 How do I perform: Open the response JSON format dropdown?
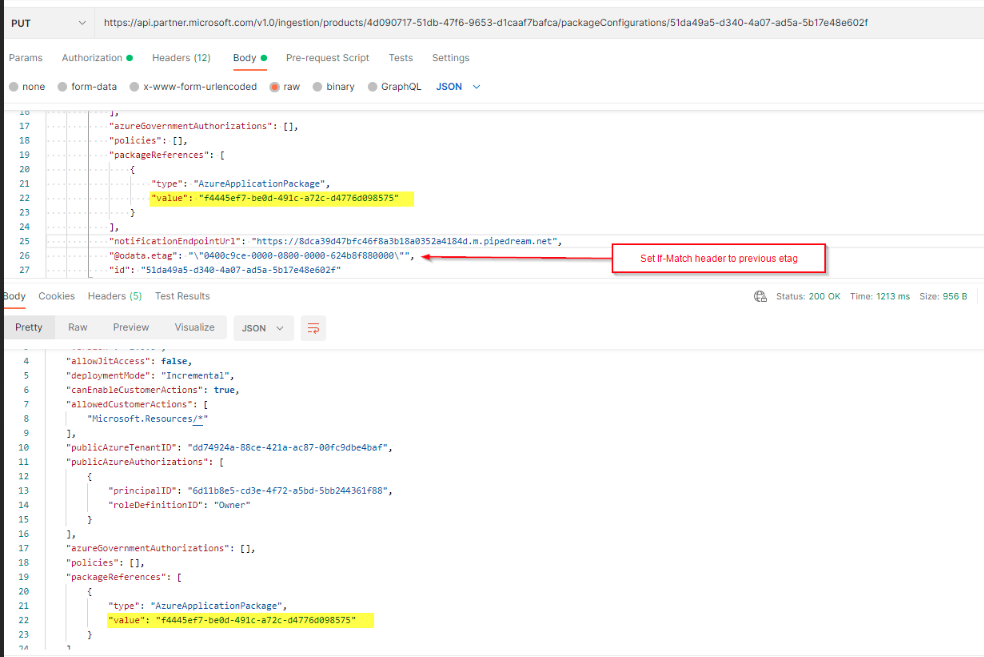[264, 328]
